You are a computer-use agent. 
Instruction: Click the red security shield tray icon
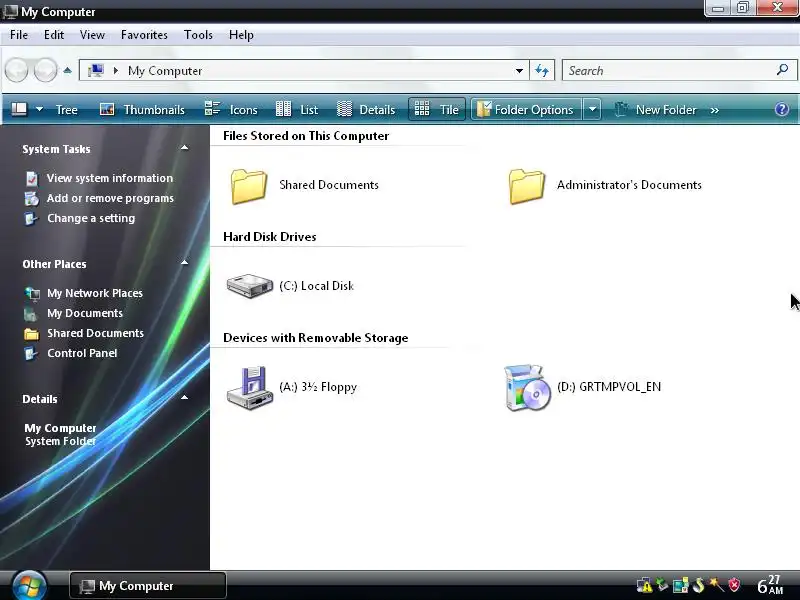[734, 585]
